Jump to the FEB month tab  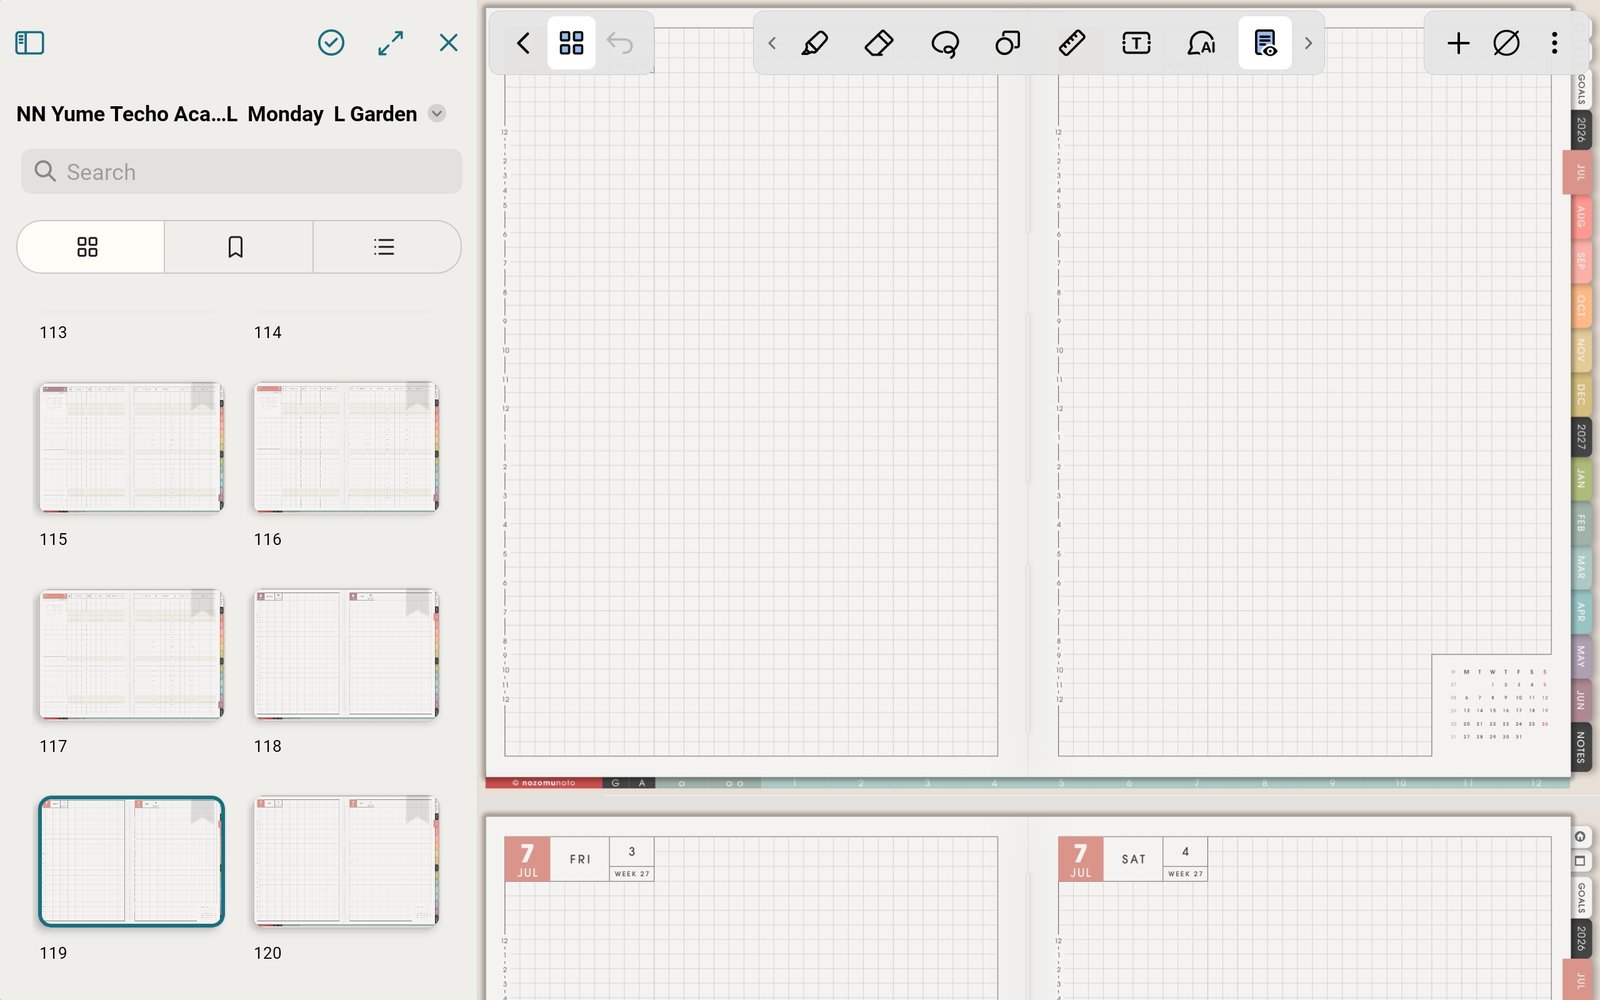click(1581, 523)
